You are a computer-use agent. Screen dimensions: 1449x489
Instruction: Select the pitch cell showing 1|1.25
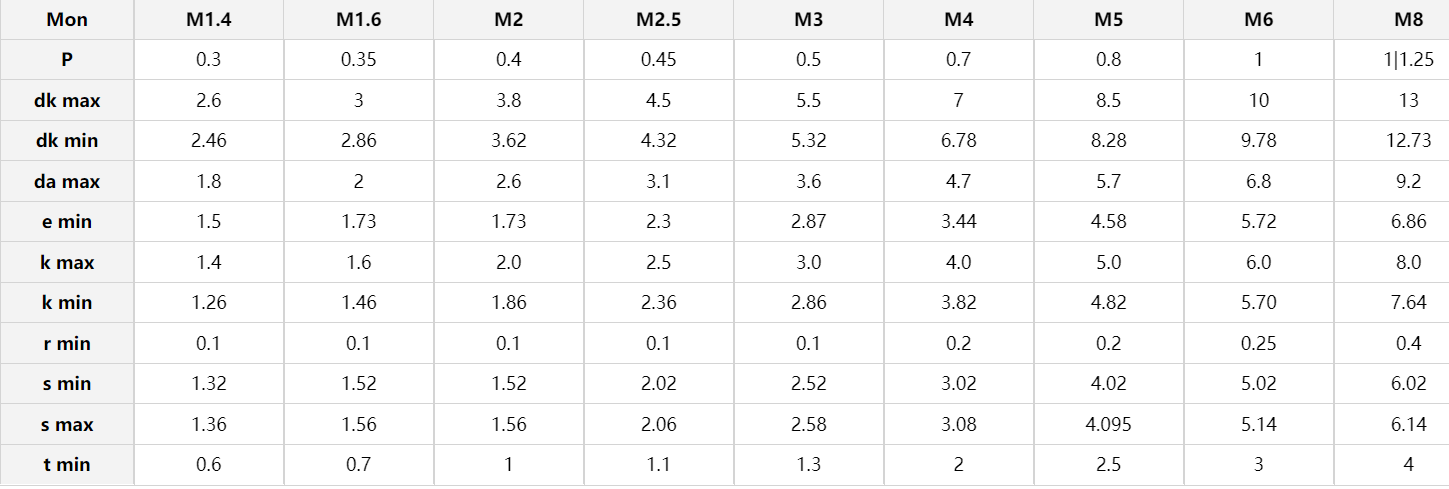(x=1408, y=60)
